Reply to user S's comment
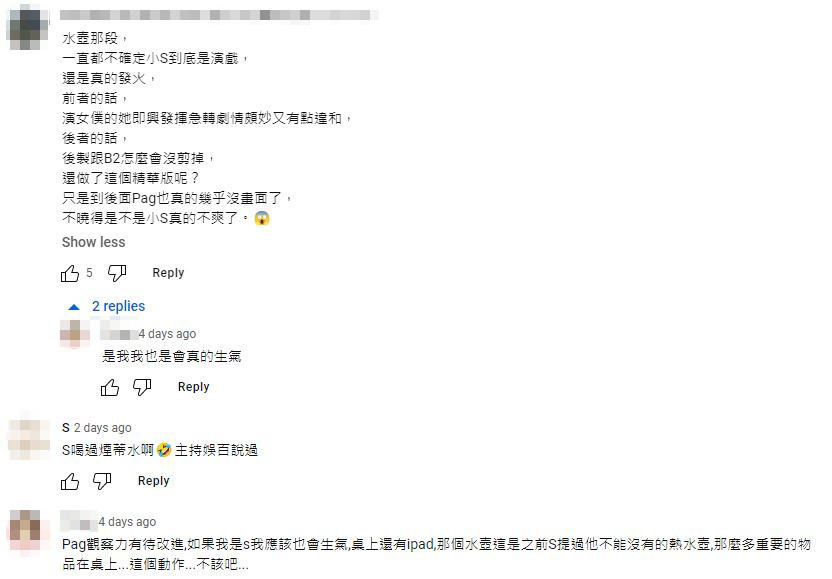832x579 pixels. 154,481
